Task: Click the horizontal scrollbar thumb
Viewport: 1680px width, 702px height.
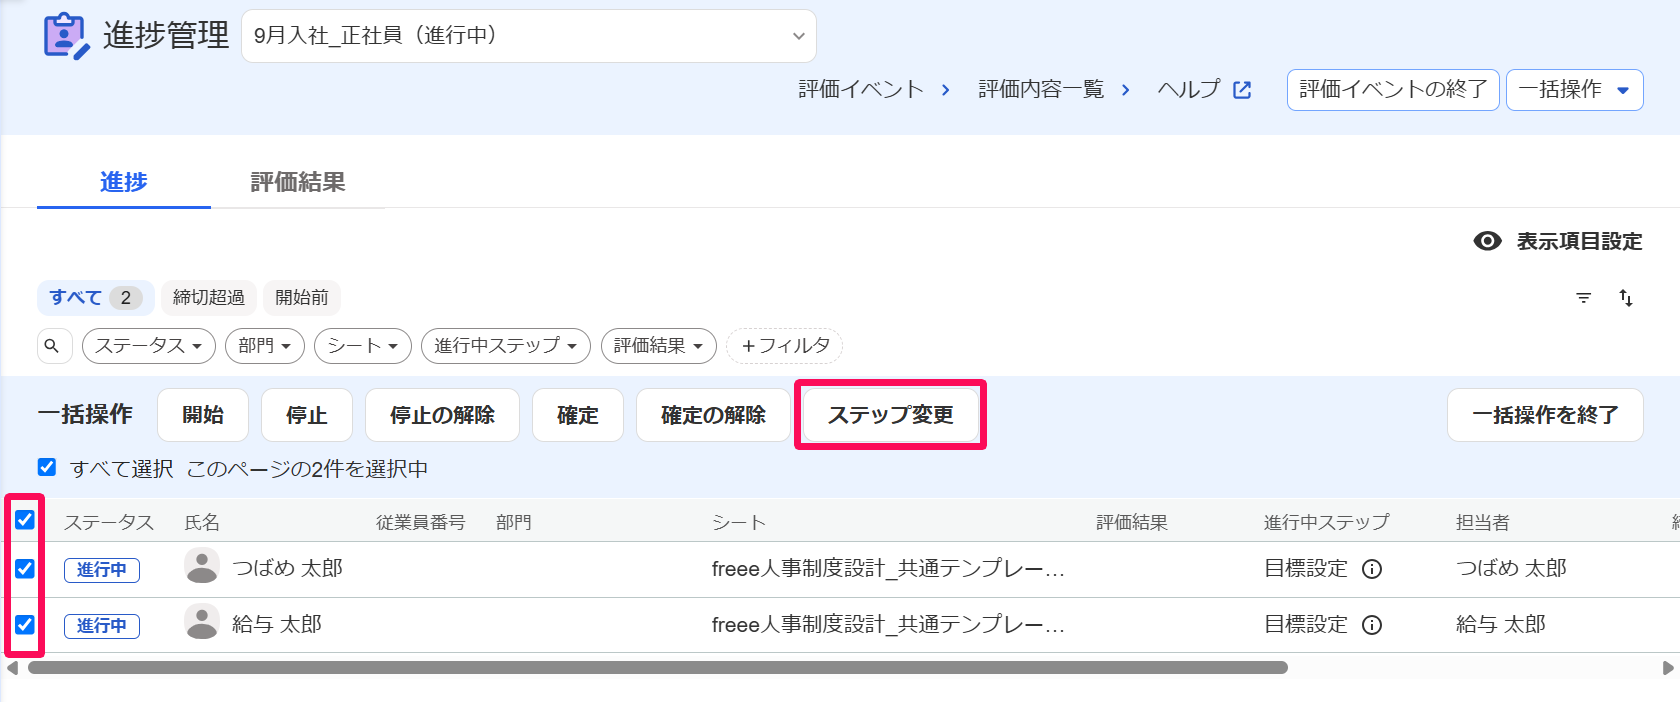Action: pyautogui.click(x=658, y=668)
